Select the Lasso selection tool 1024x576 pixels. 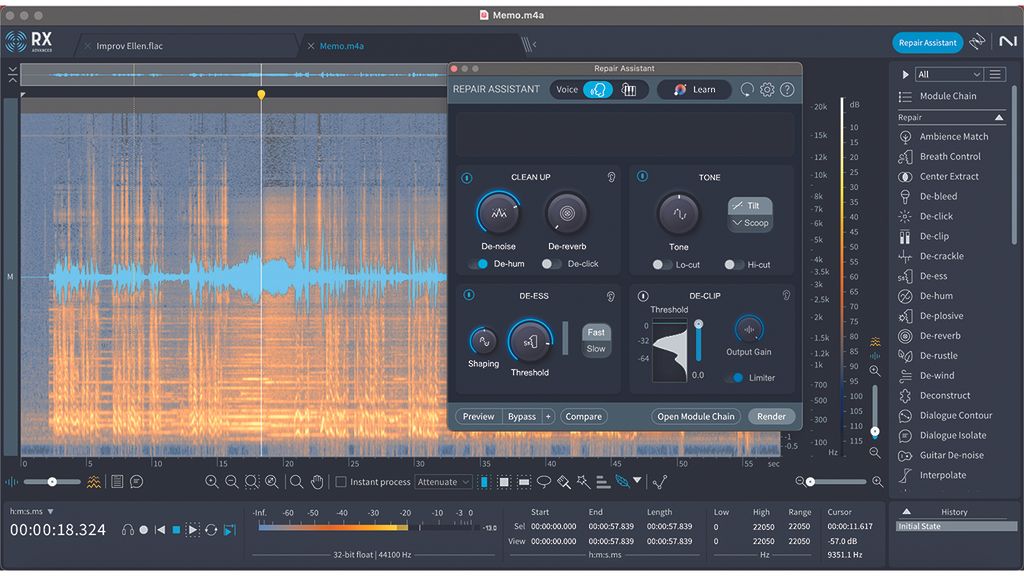544,483
